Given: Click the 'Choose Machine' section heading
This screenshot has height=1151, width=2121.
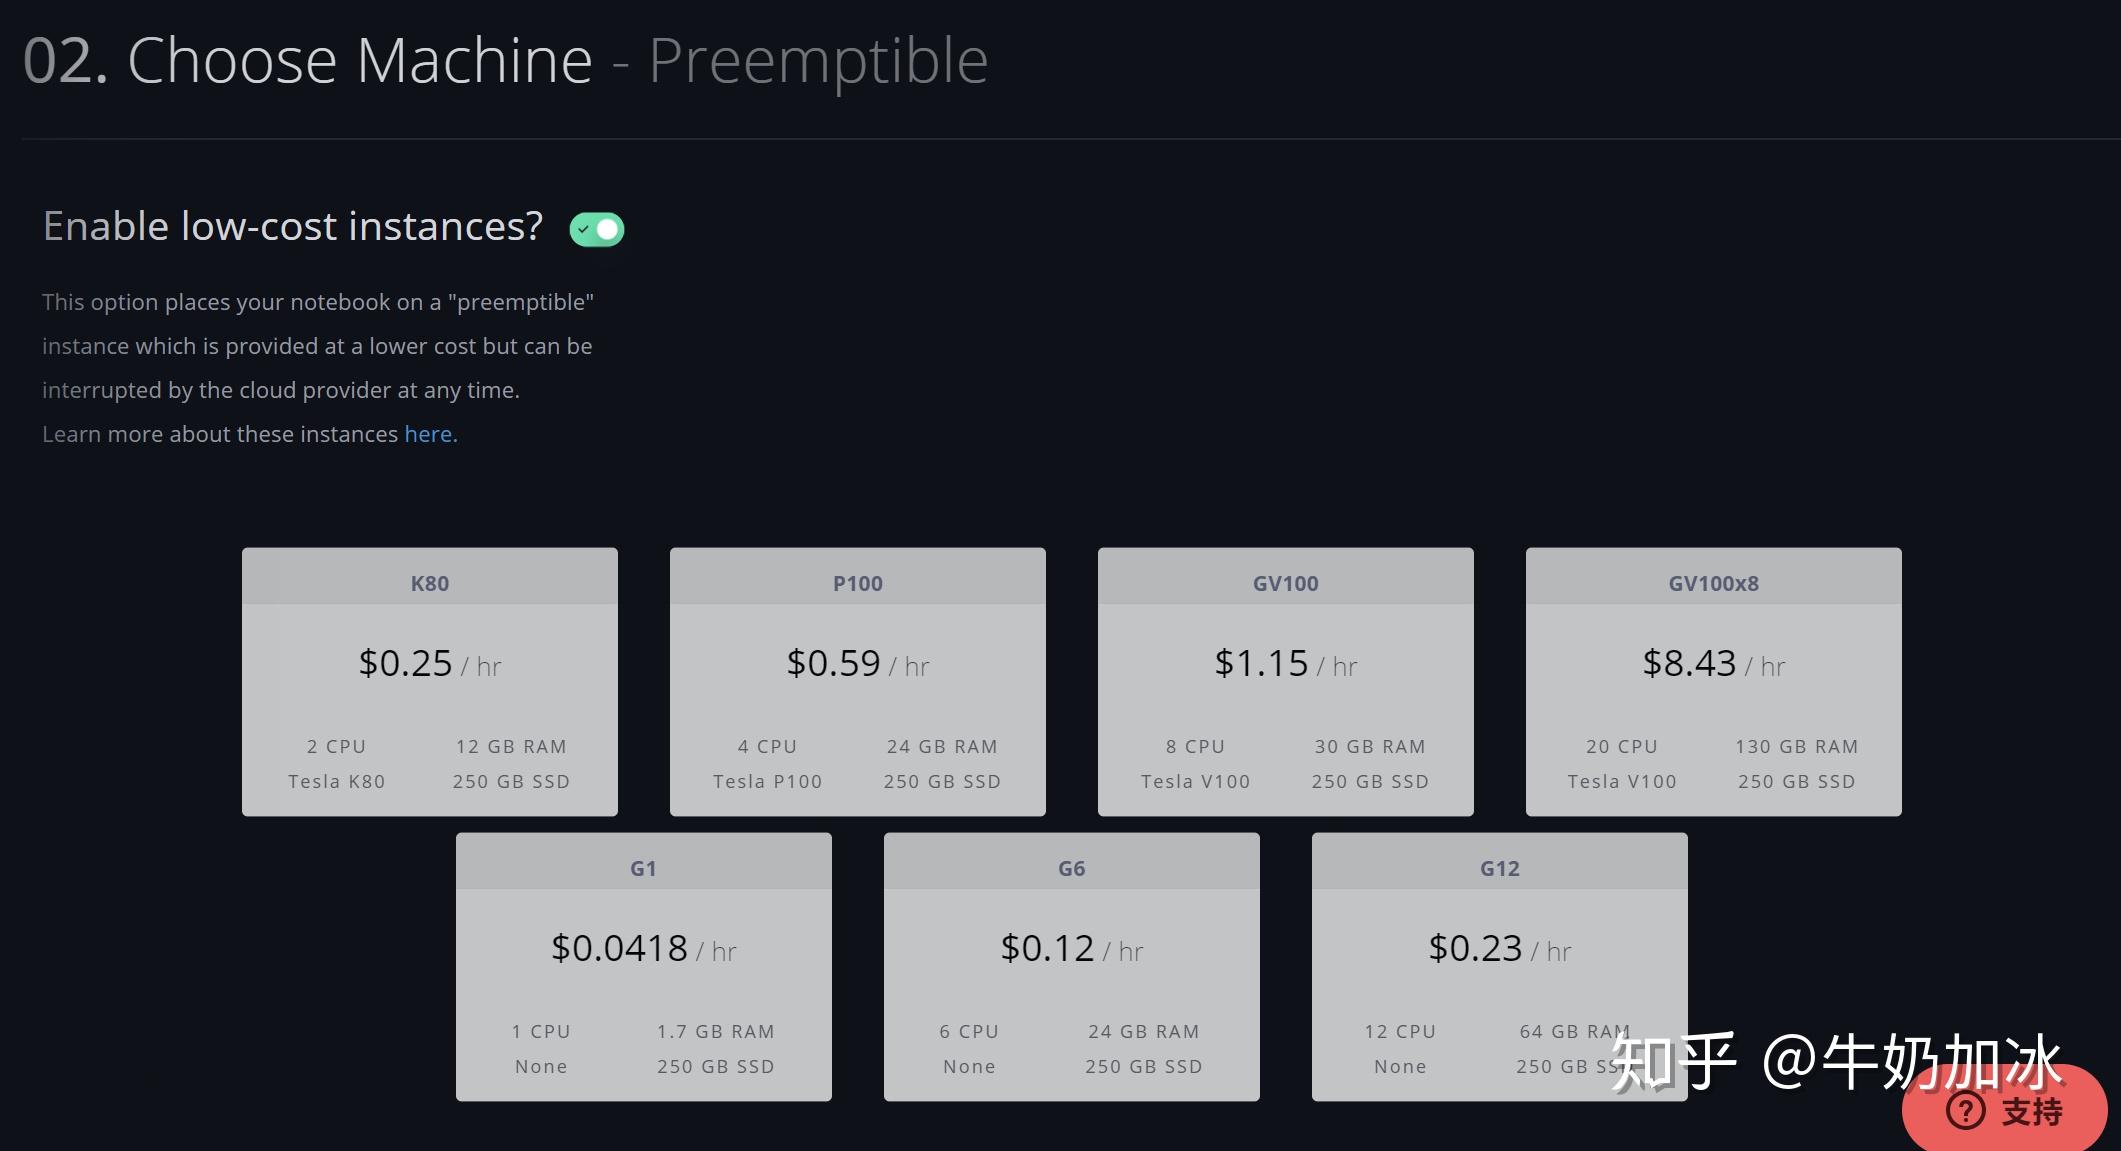Looking at the screenshot, I should tap(359, 61).
